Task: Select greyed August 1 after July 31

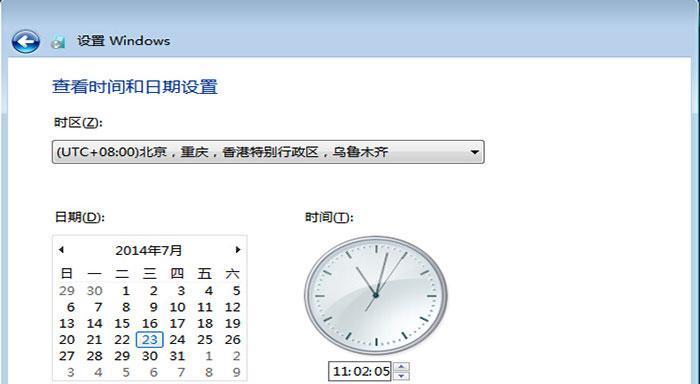Action: (208, 356)
